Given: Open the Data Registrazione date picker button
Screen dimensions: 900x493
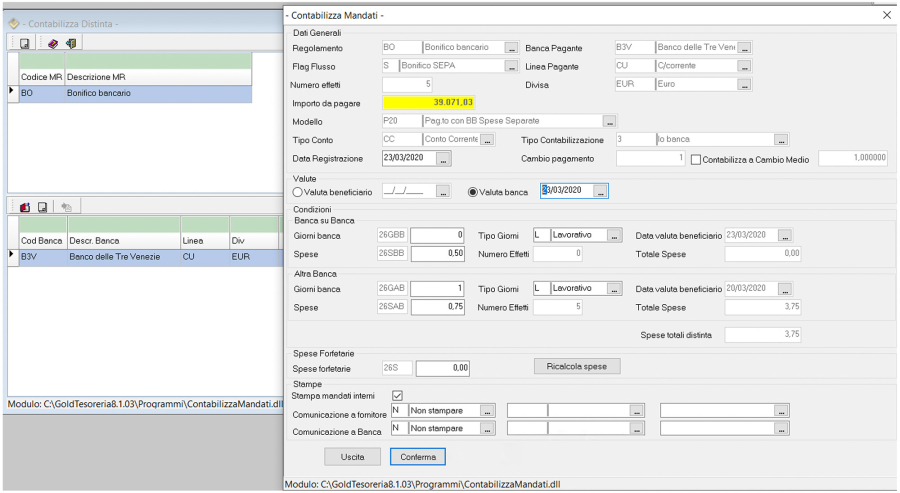Looking at the screenshot, I should [x=444, y=159].
